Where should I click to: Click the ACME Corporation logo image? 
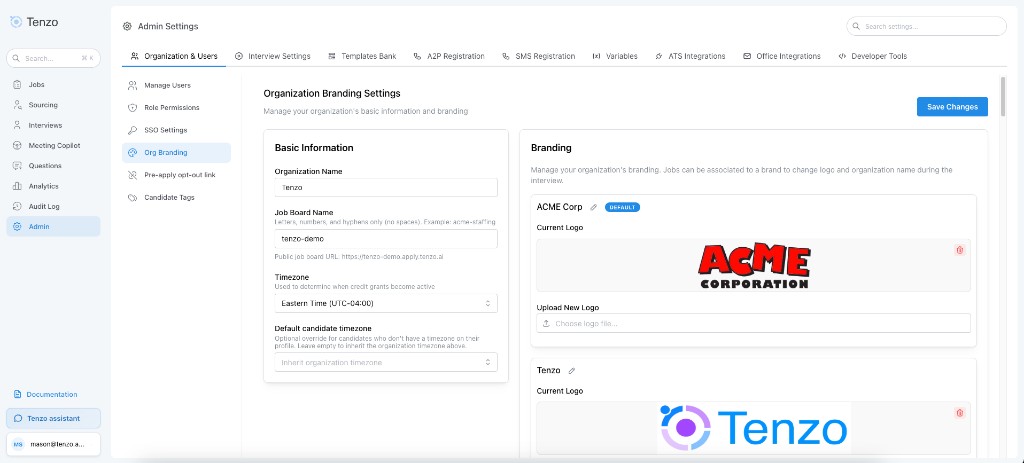(x=754, y=265)
